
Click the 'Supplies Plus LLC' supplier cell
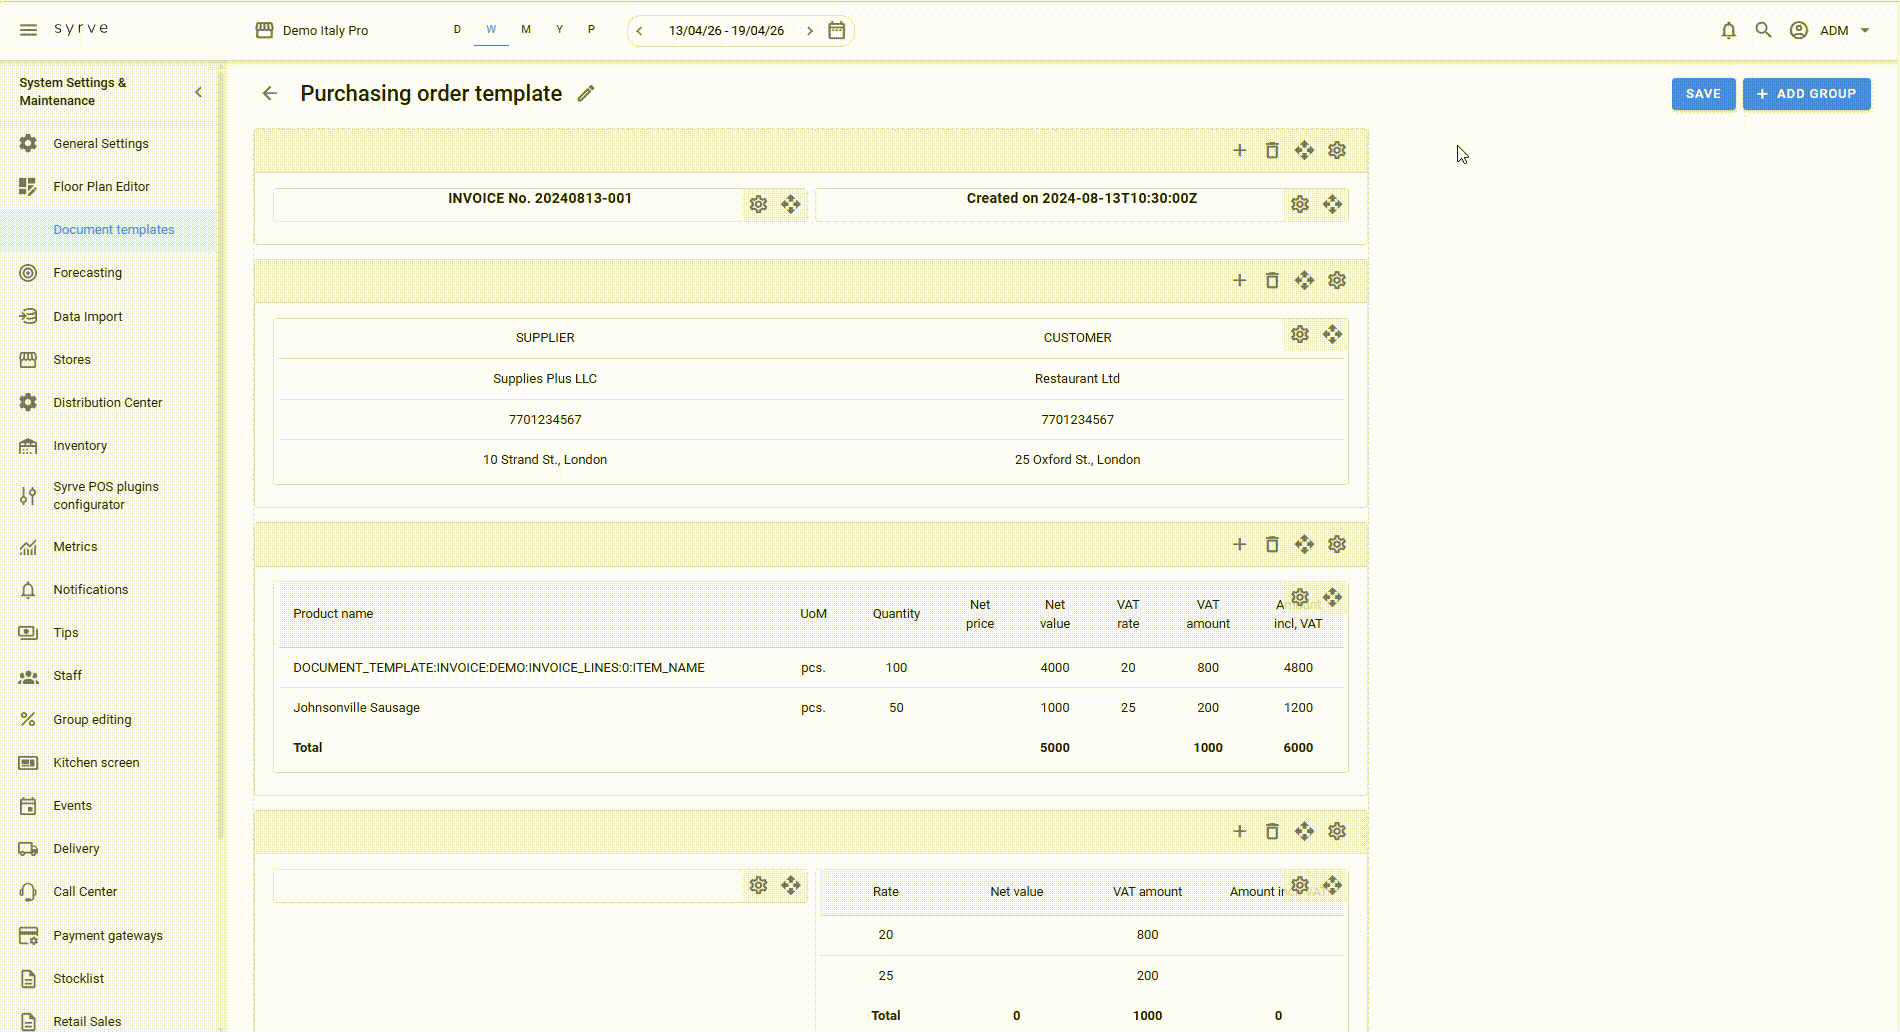pyautogui.click(x=545, y=379)
